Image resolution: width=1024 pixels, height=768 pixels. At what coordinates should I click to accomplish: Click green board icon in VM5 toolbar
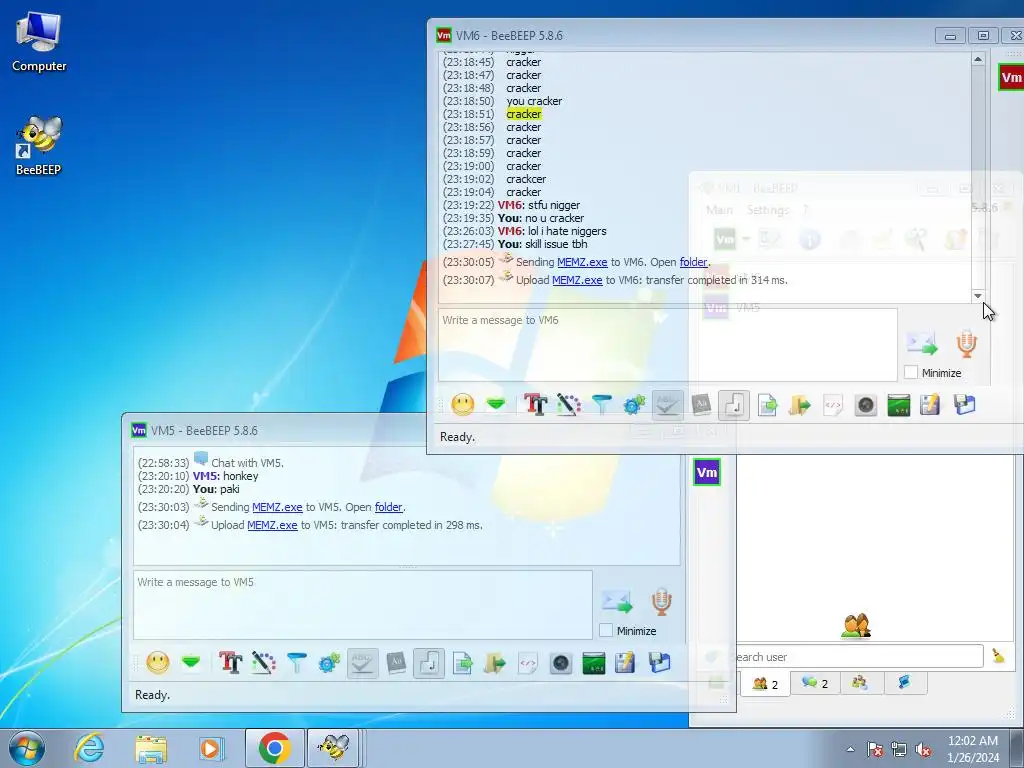pos(594,663)
